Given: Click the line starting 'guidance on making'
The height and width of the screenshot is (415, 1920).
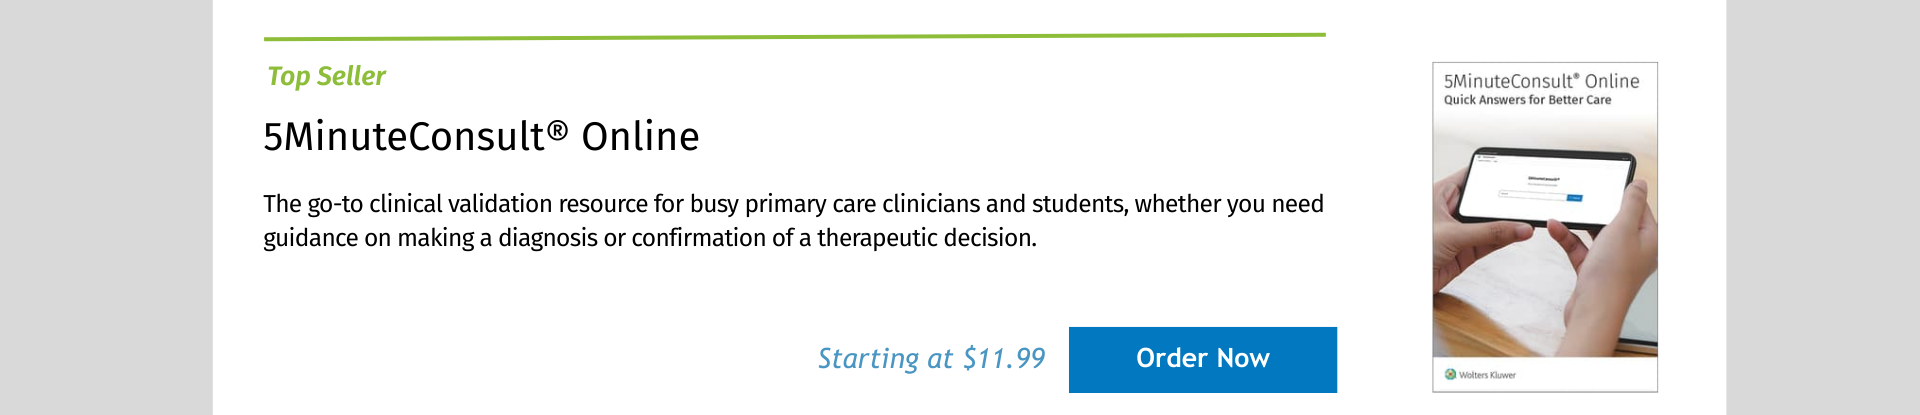Looking at the screenshot, I should click(649, 238).
